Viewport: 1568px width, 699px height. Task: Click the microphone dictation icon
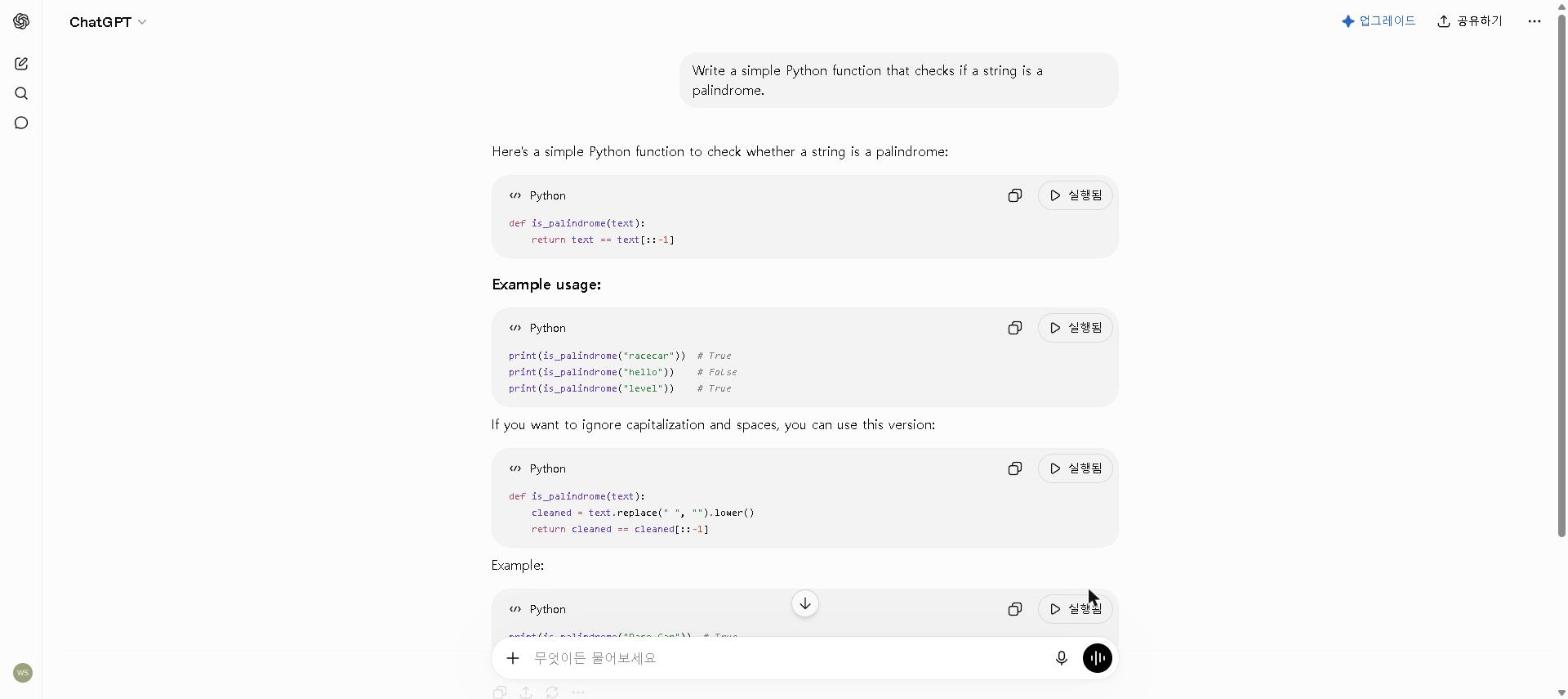pyautogui.click(x=1061, y=658)
